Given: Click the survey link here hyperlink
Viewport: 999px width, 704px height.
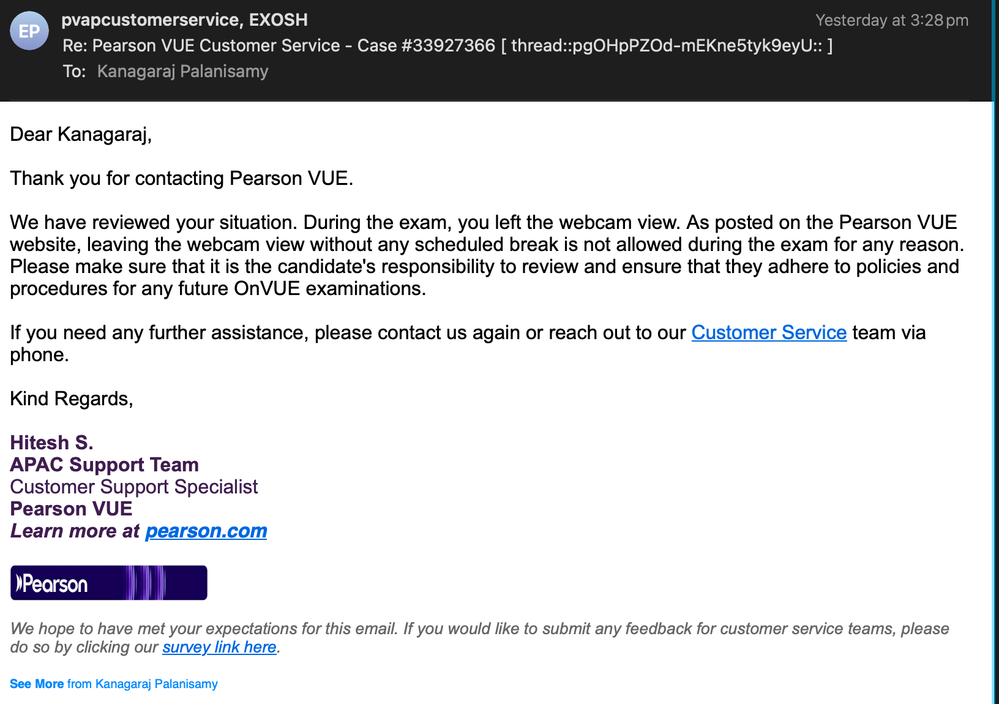Looking at the screenshot, I should tap(219, 647).
